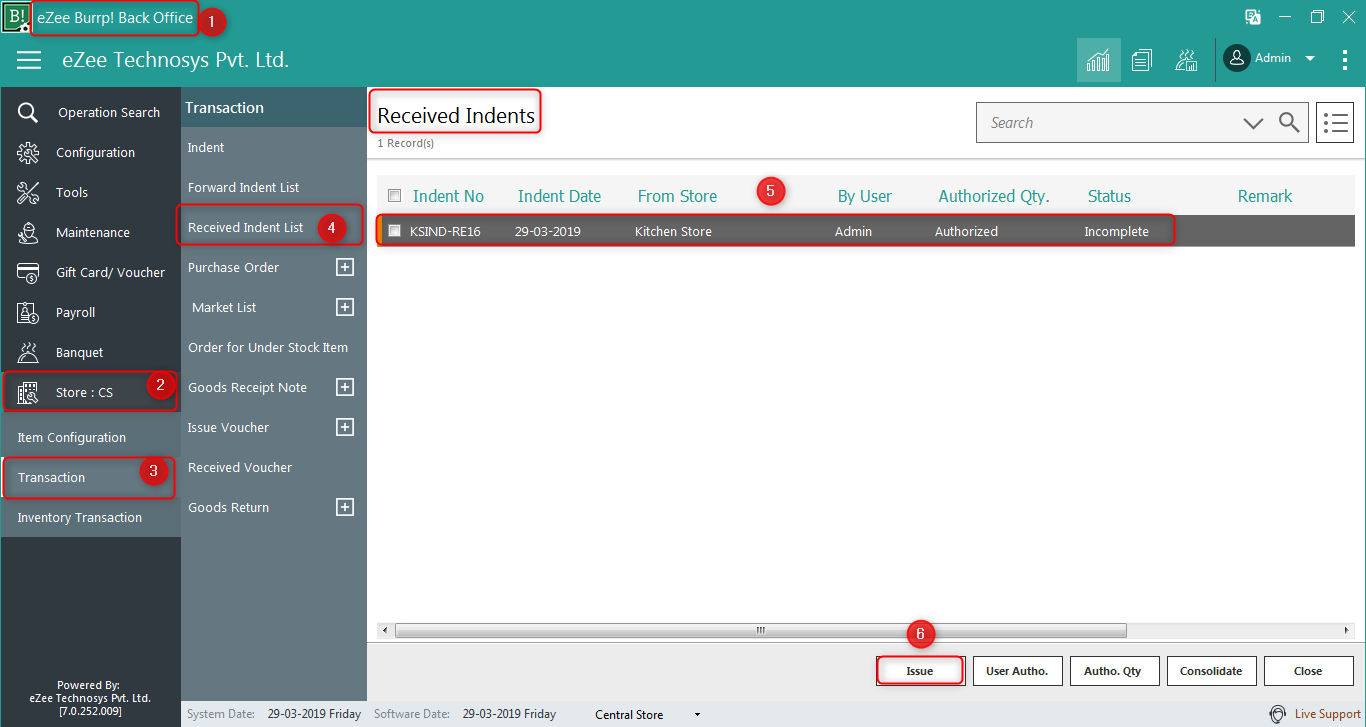Click the scrollbar right arrow
Screen dimensions: 1366x727
pos(1347,630)
